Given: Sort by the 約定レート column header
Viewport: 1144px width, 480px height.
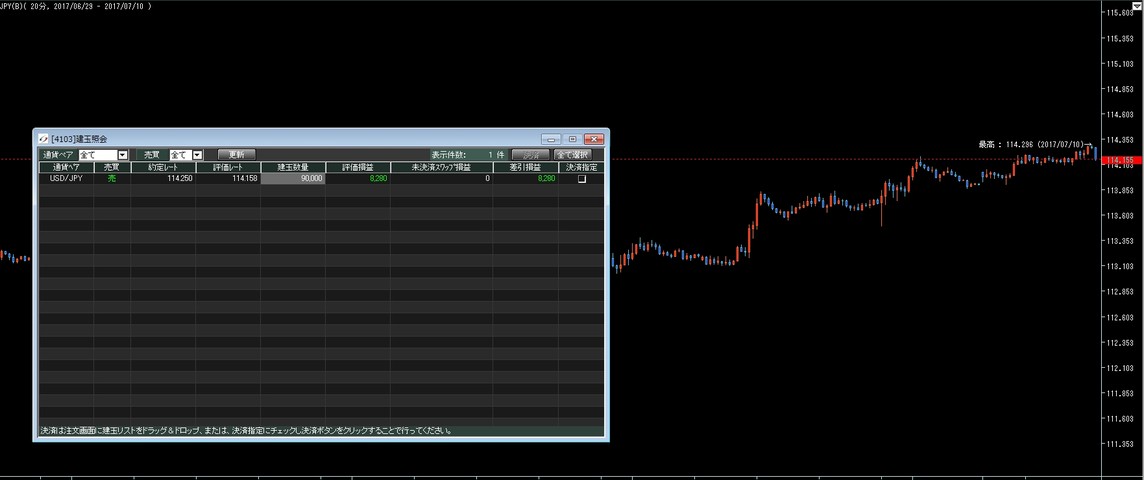Looking at the screenshot, I should pos(163,167).
